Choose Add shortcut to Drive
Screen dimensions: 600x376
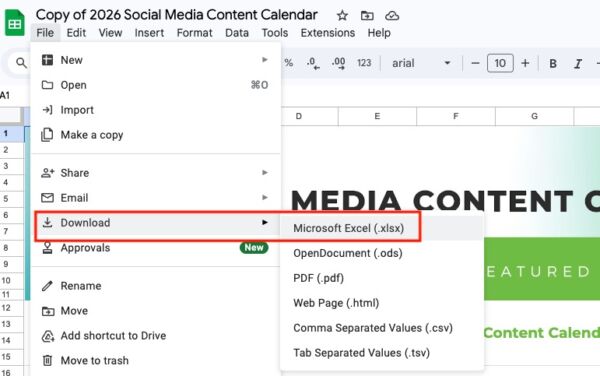pyautogui.click(x=155, y=335)
